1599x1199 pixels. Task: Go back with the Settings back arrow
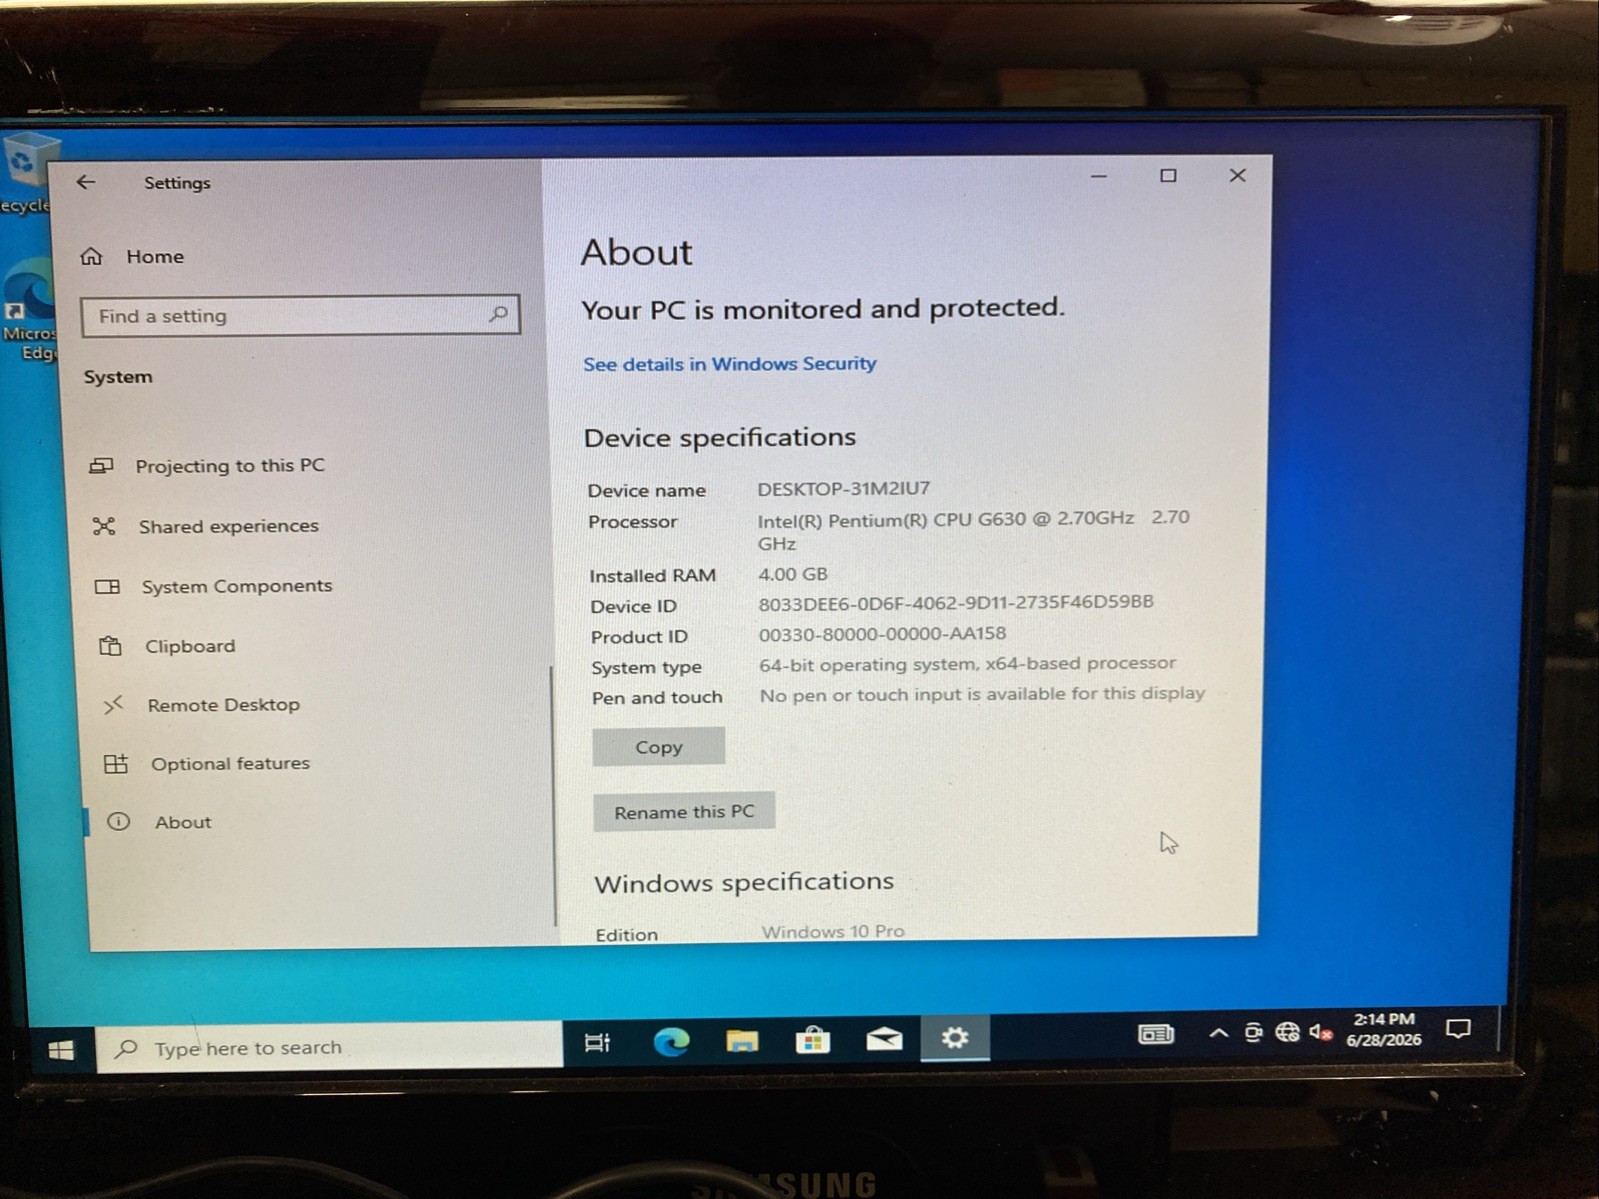coord(86,182)
